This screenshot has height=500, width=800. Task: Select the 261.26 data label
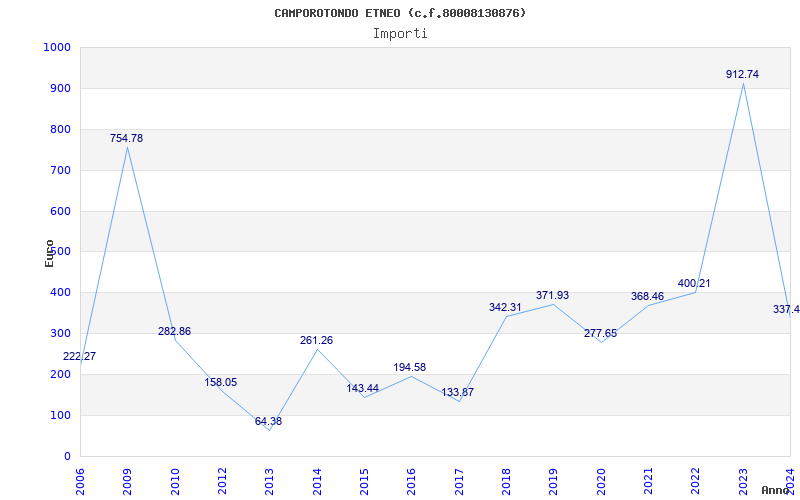(316, 341)
